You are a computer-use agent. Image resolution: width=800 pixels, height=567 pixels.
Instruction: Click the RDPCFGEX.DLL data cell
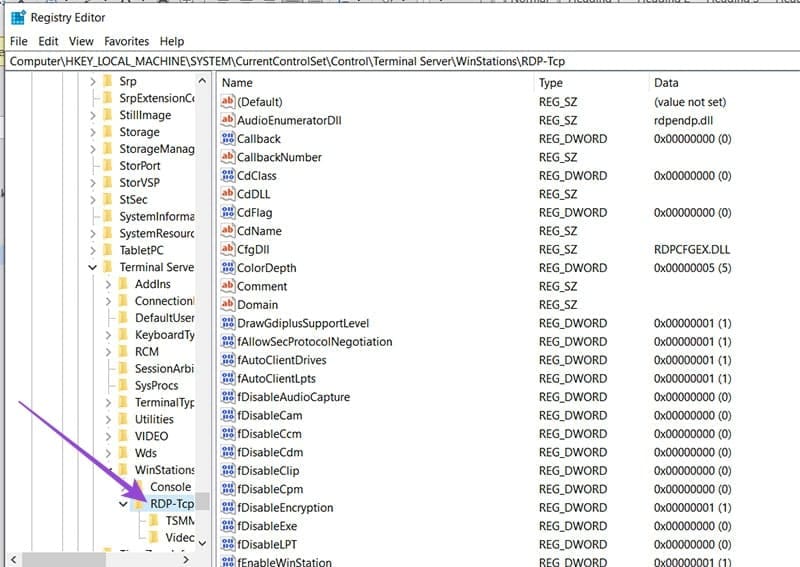tap(691, 250)
